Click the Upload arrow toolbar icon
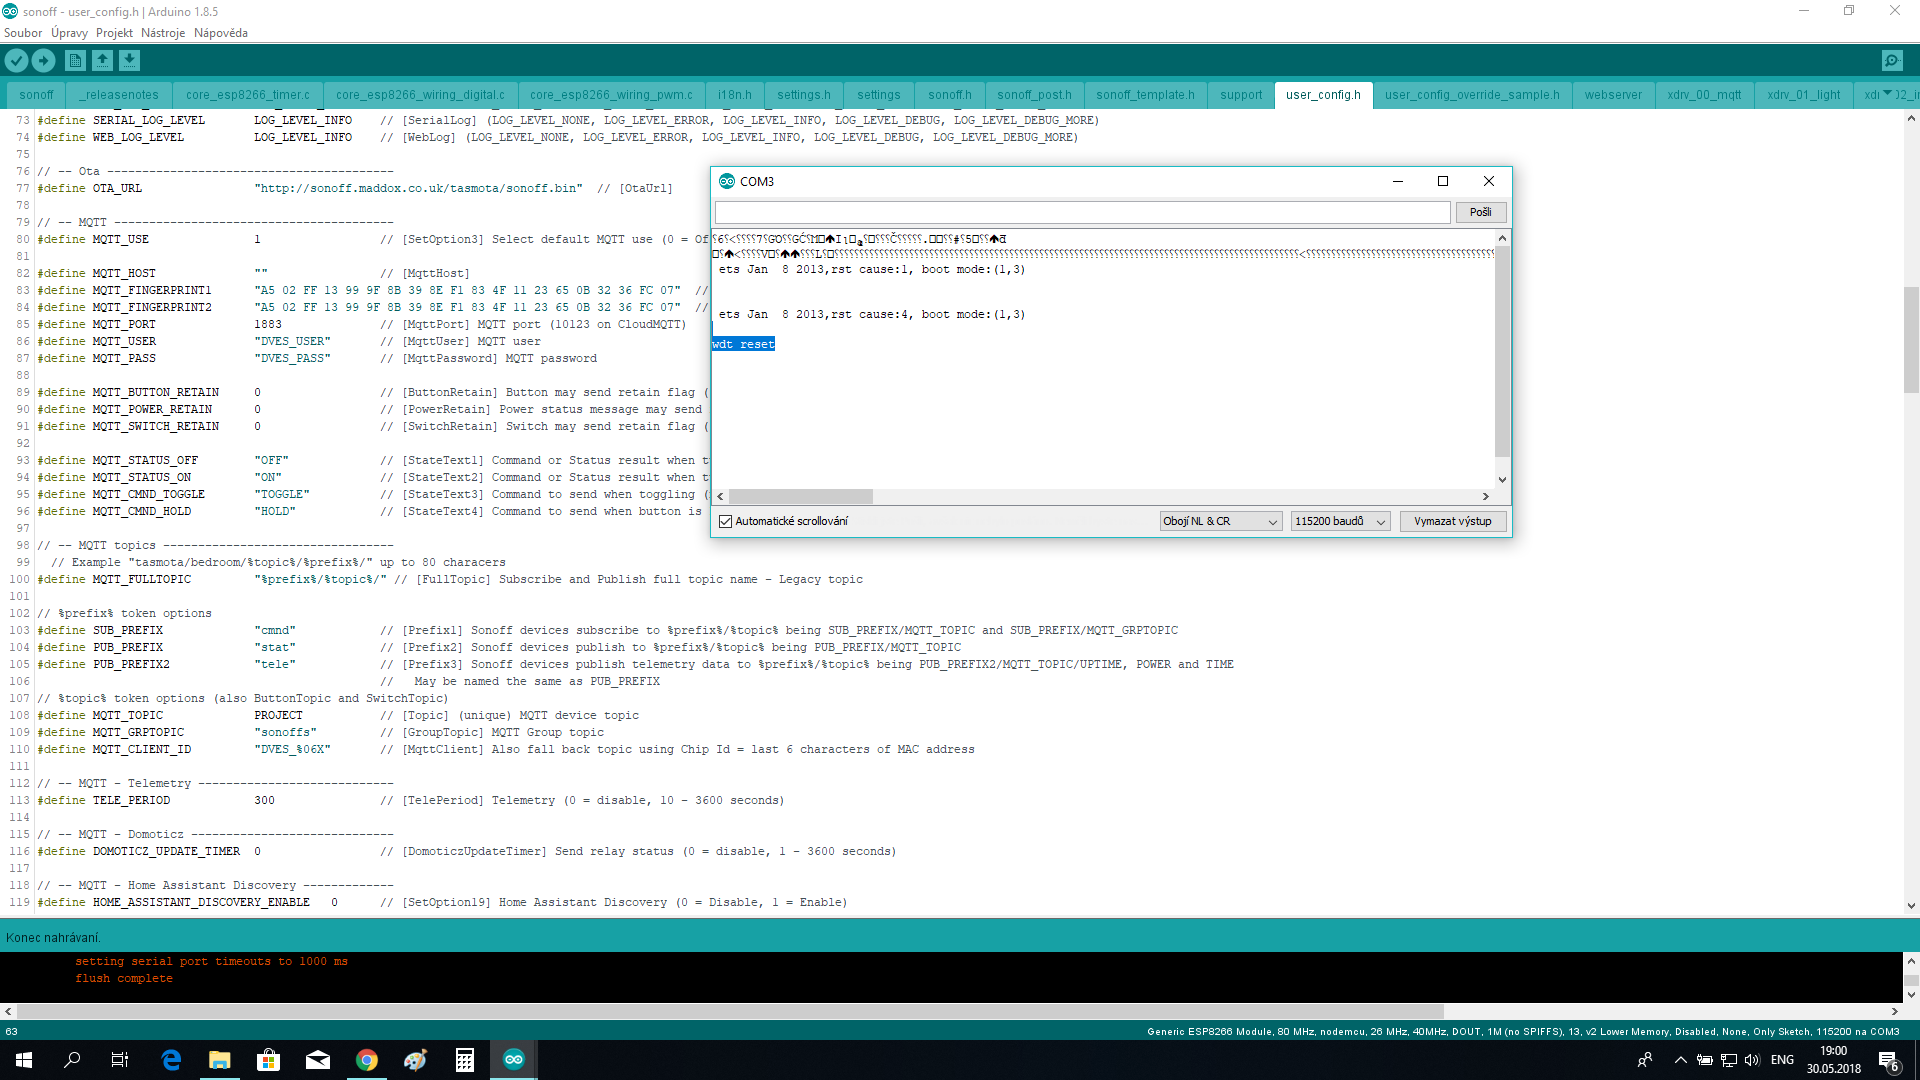This screenshot has width=1920, height=1080. coord(43,61)
